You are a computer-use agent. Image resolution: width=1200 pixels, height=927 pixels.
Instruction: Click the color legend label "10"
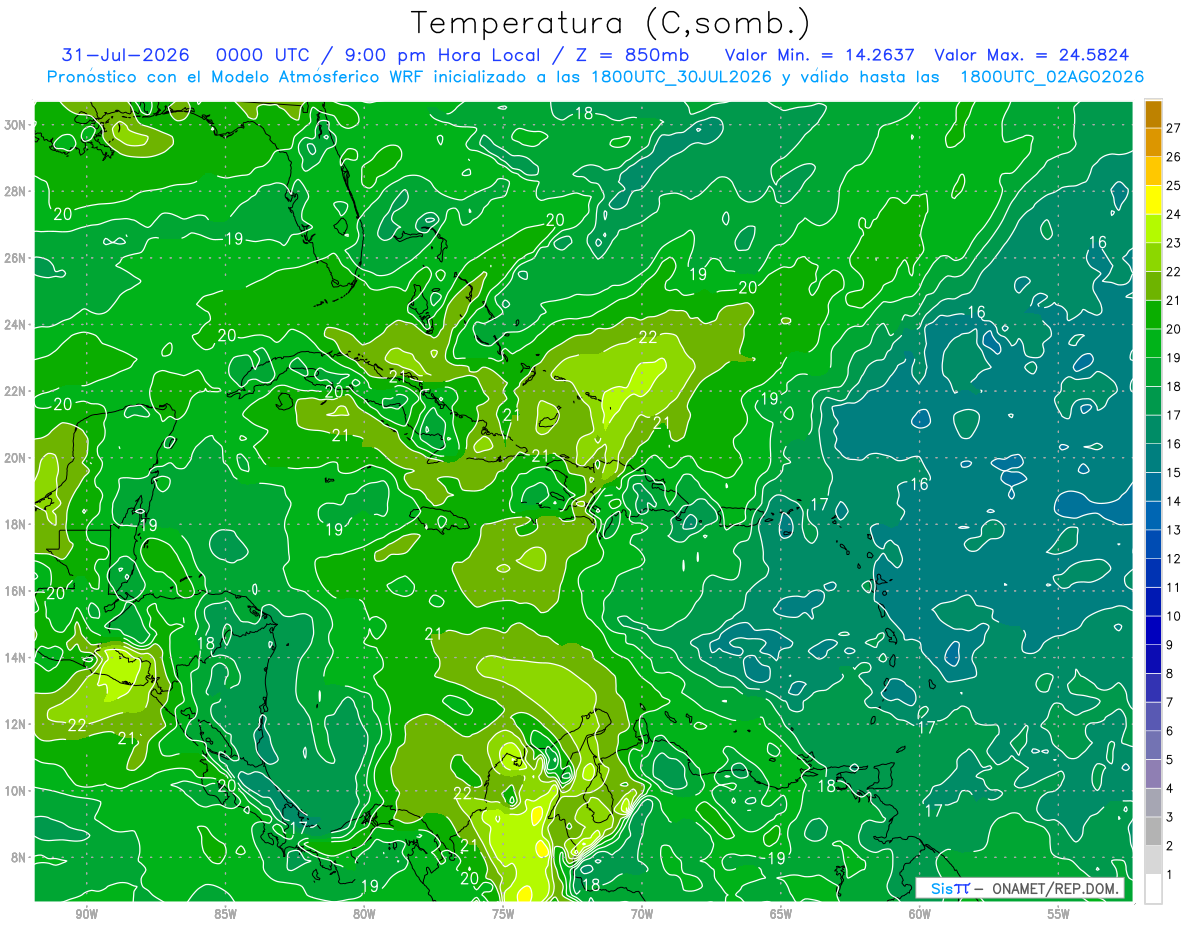[1173, 616]
